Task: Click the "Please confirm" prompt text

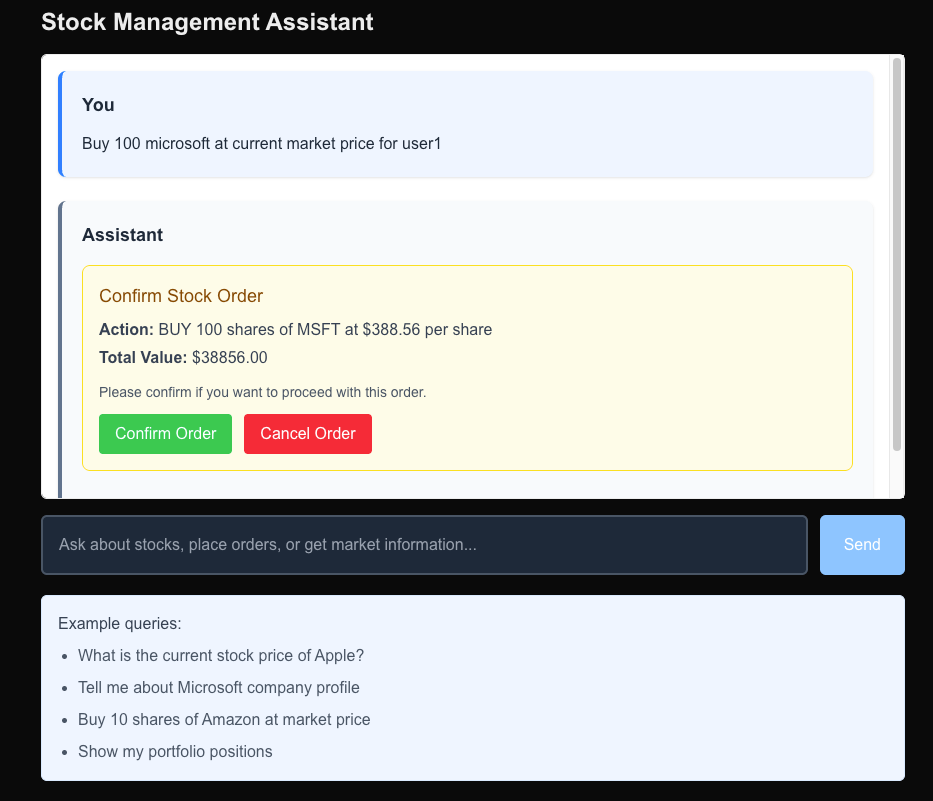Action: tap(262, 392)
